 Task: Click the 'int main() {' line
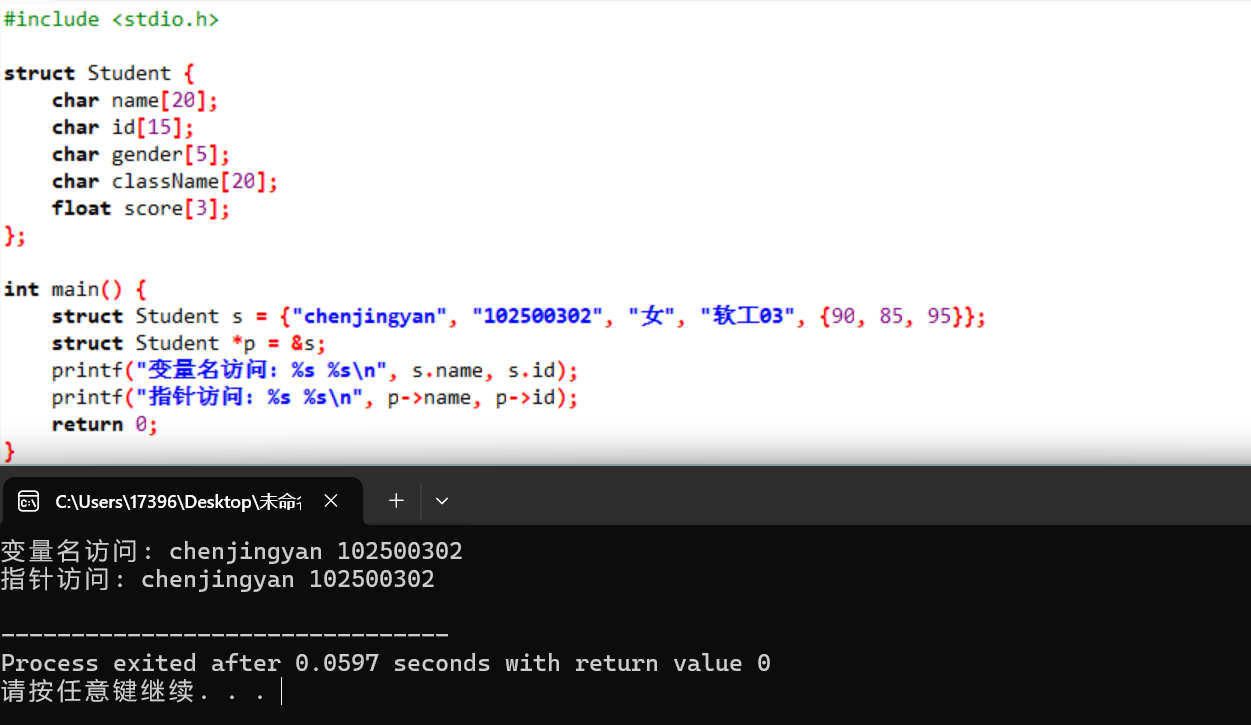pyautogui.click(x=75, y=289)
